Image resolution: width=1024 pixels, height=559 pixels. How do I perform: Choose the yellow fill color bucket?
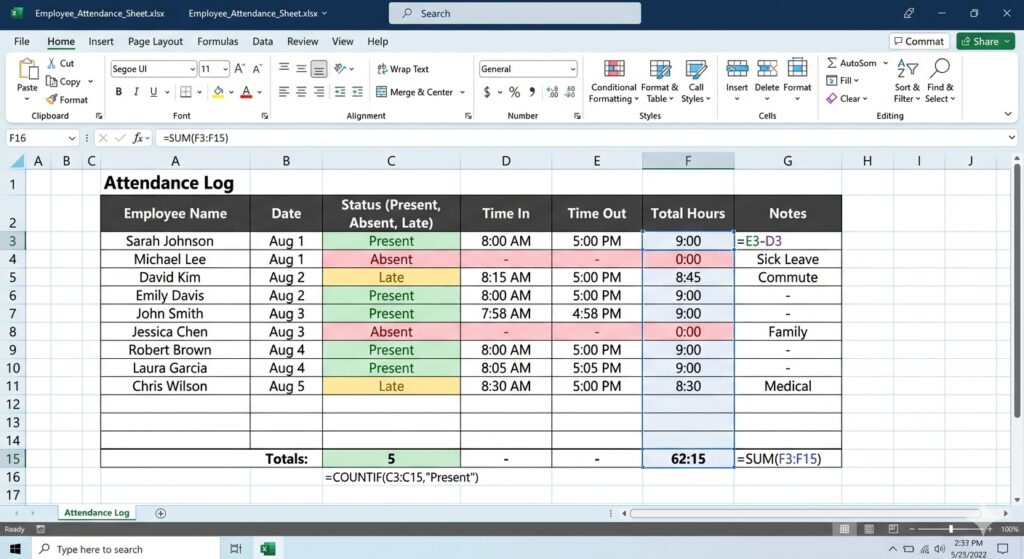coord(218,92)
